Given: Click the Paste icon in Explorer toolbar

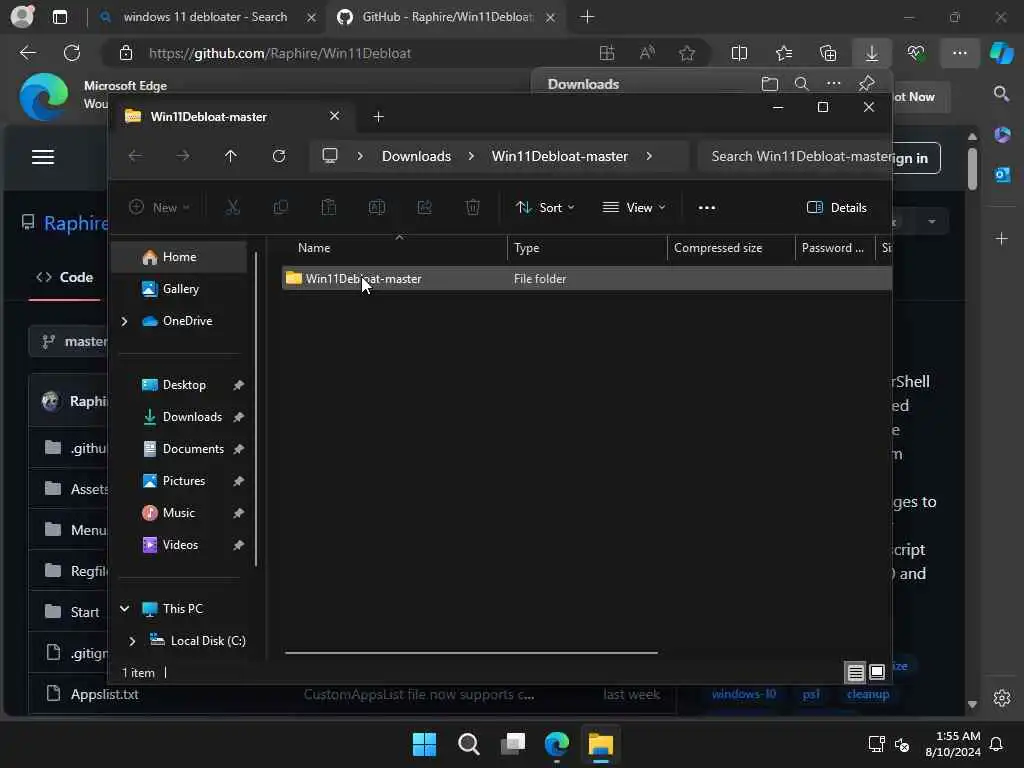Looking at the screenshot, I should click(328, 208).
